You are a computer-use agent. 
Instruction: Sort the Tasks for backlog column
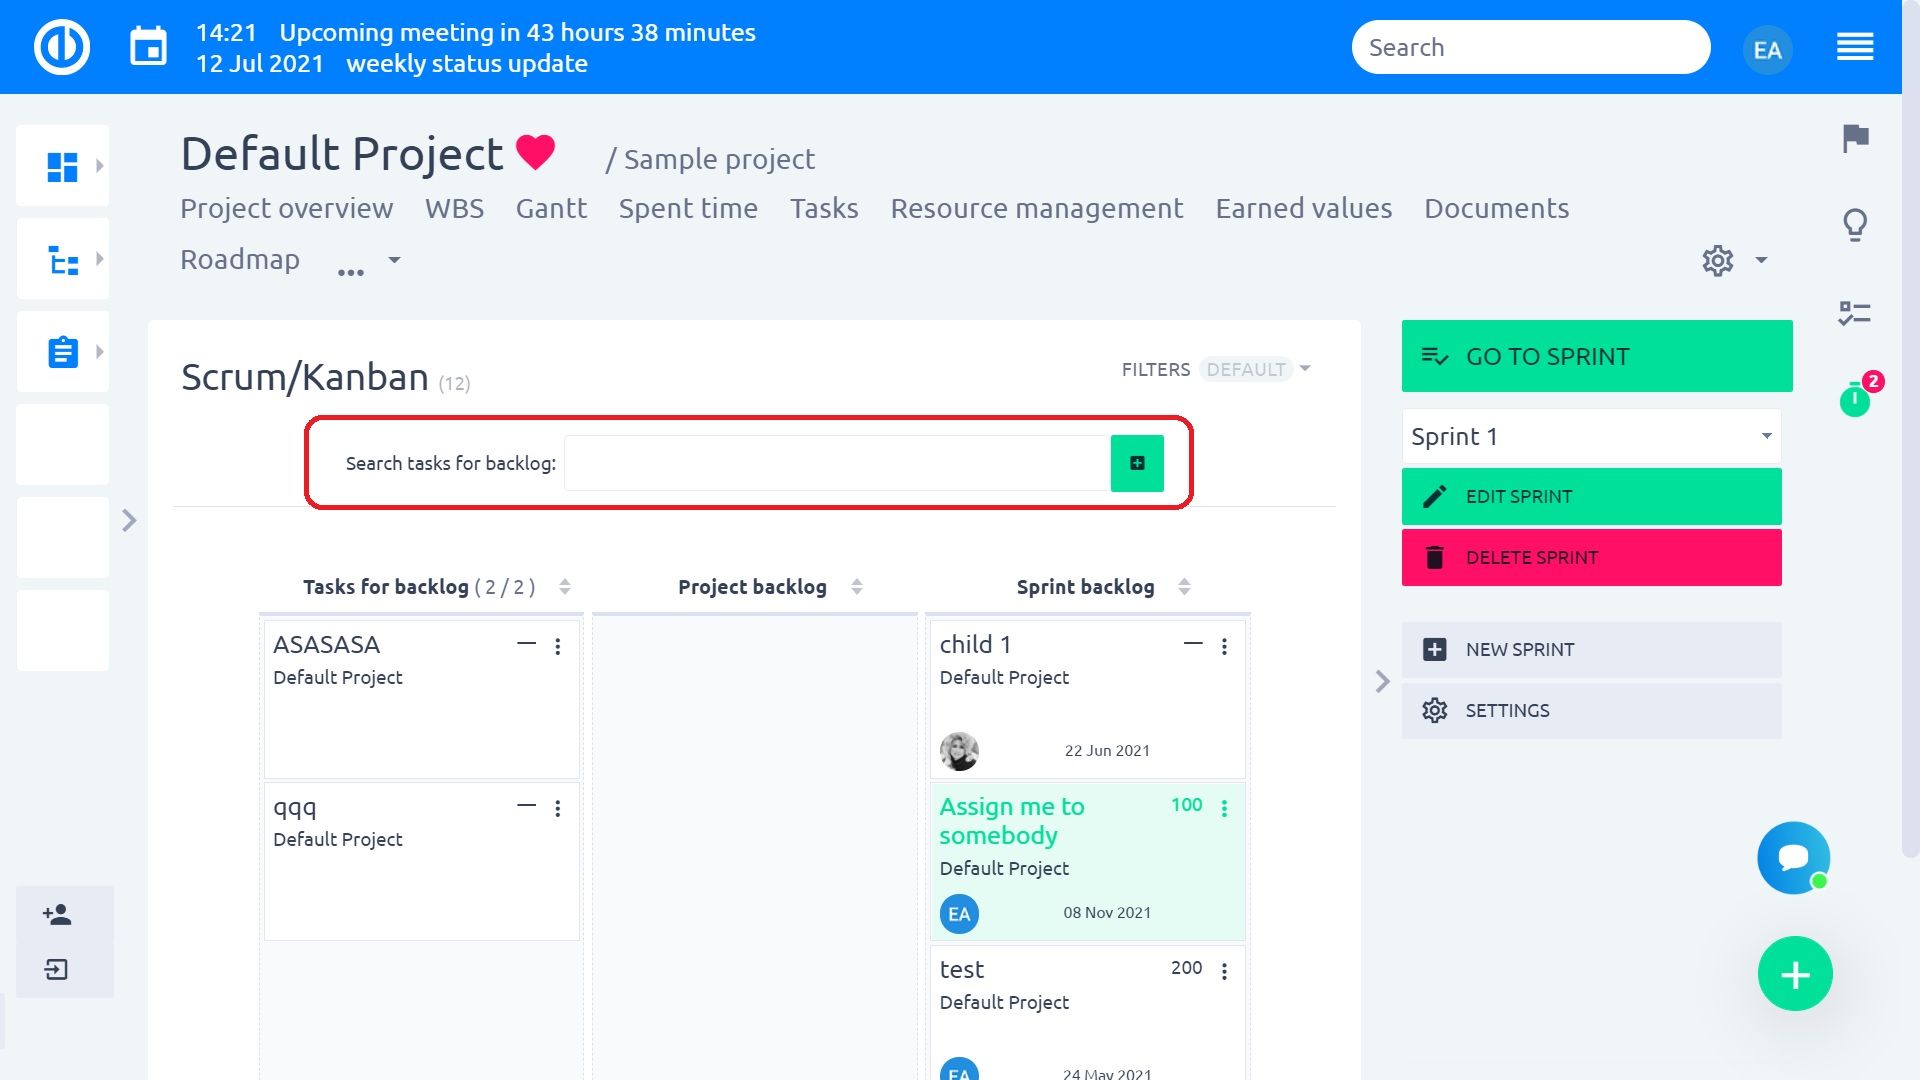click(x=565, y=587)
